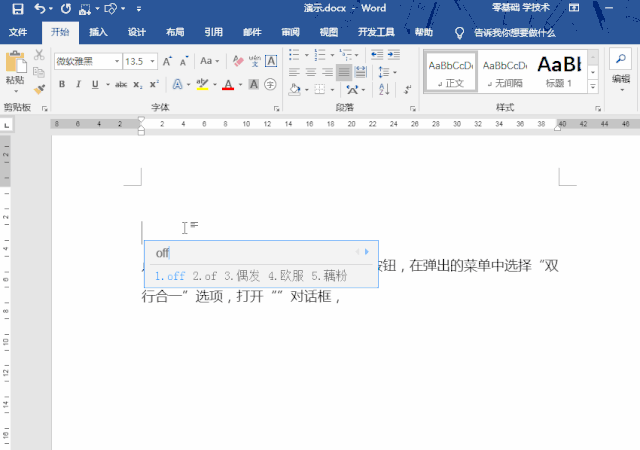640x450 pixels.
Task: Apply distributed alignment
Action: point(361,72)
